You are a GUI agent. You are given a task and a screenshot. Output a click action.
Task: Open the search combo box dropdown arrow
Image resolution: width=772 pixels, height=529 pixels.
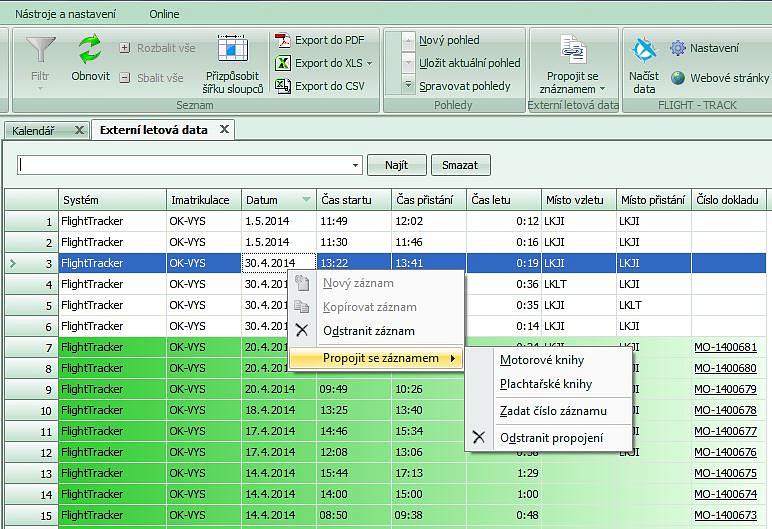tap(356, 165)
